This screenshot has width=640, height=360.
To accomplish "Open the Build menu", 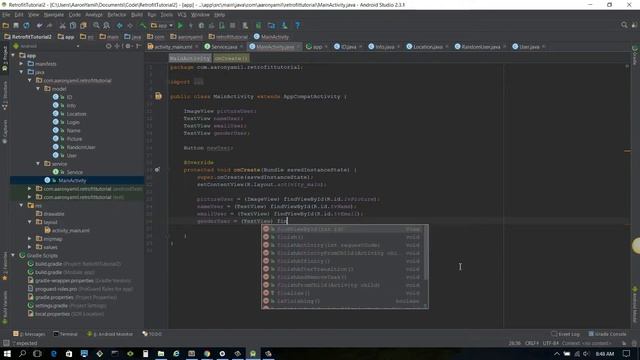I will [137, 15].
